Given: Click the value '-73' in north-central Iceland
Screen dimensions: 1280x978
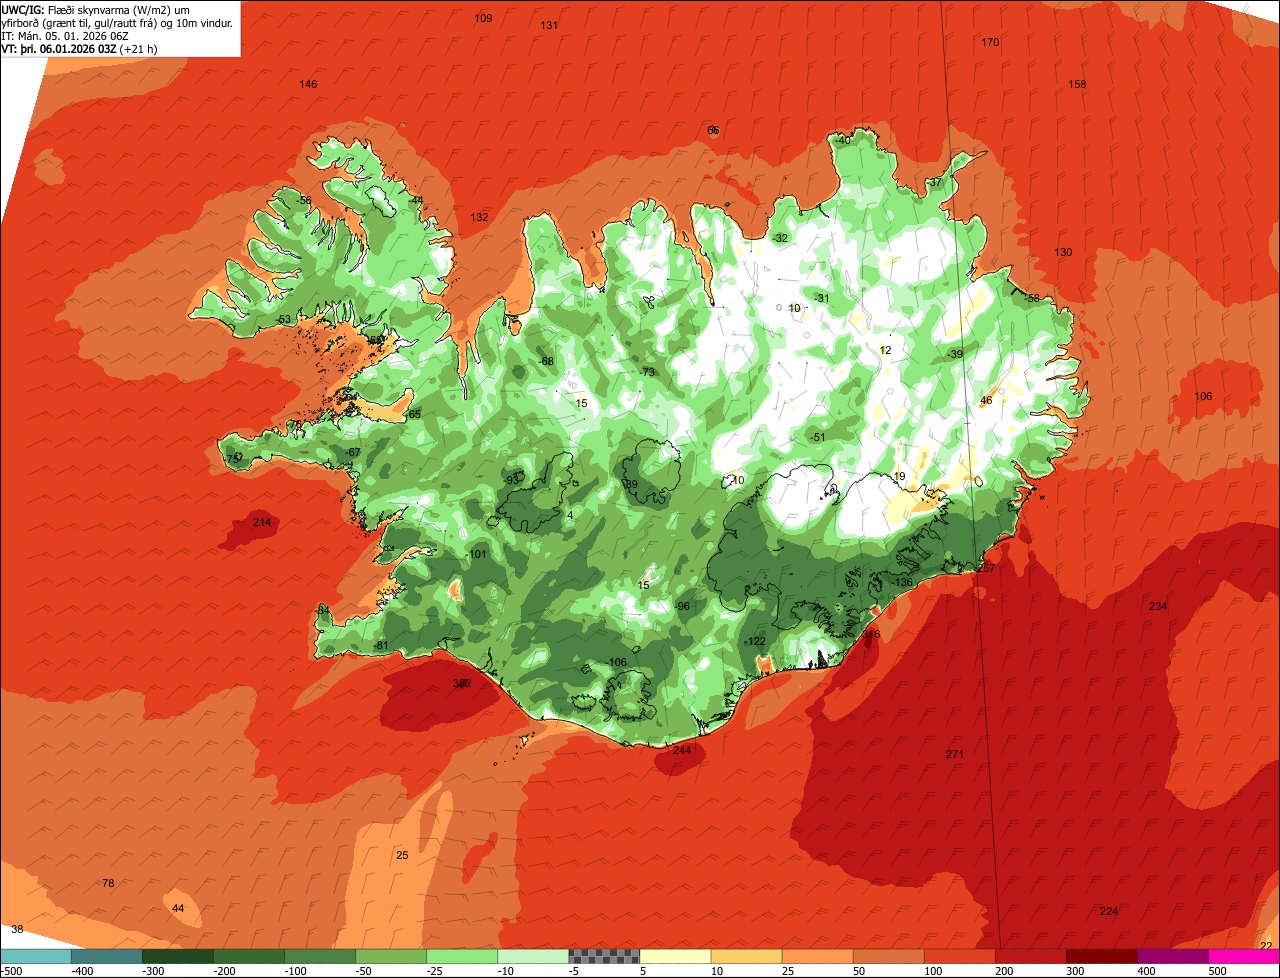Looking at the screenshot, I should tap(648, 372).
